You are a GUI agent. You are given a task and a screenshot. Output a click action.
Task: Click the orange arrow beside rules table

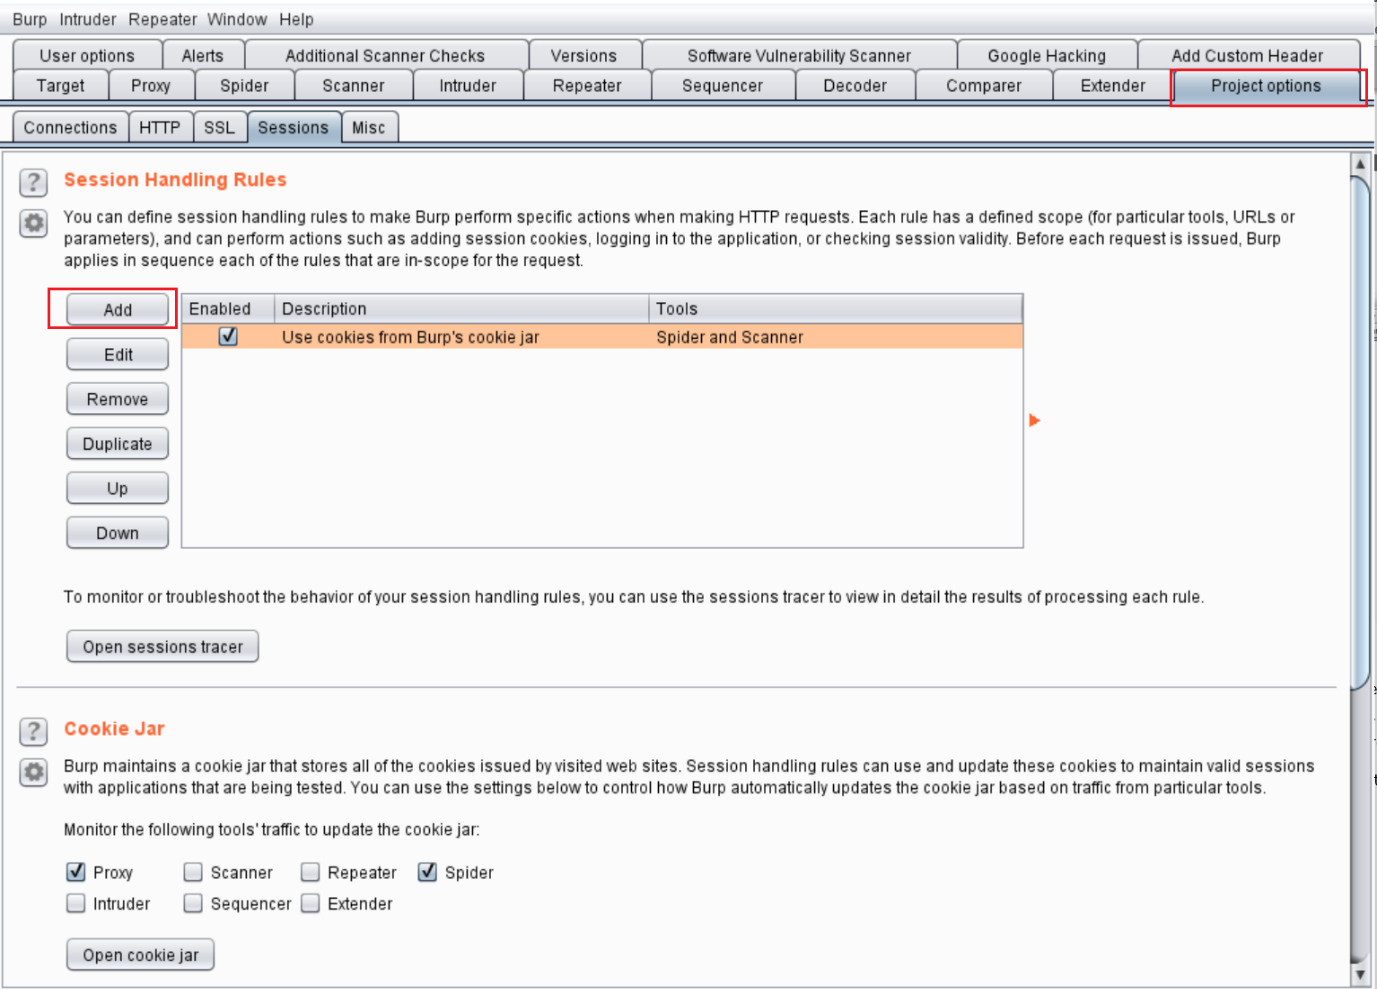1034,420
